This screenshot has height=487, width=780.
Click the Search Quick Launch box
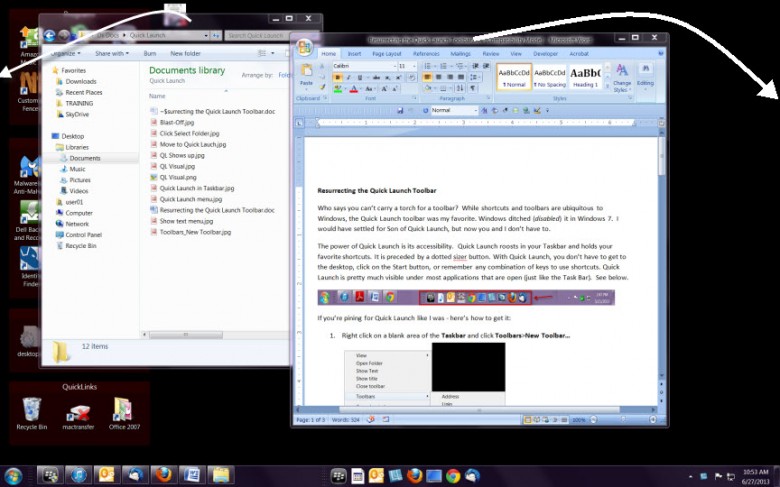[x=256, y=35]
